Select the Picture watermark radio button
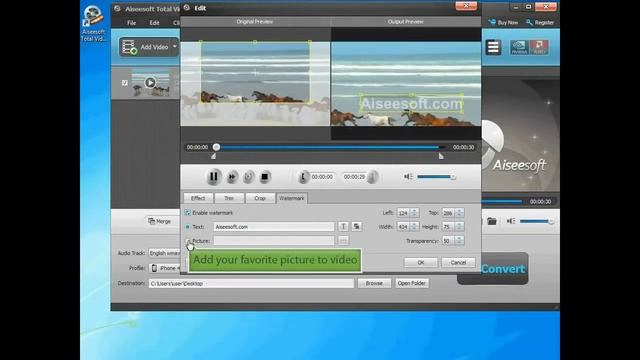 (188, 241)
